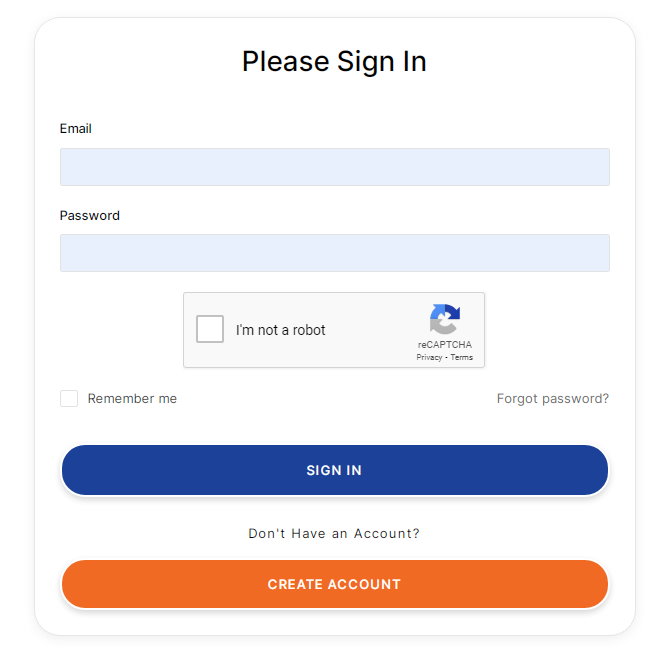
Task: Click the SIGN IN button's white label text
Action: coord(334,470)
